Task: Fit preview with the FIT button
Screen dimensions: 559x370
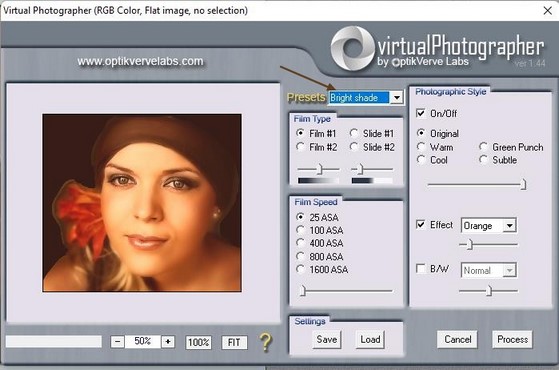Action: tap(234, 342)
